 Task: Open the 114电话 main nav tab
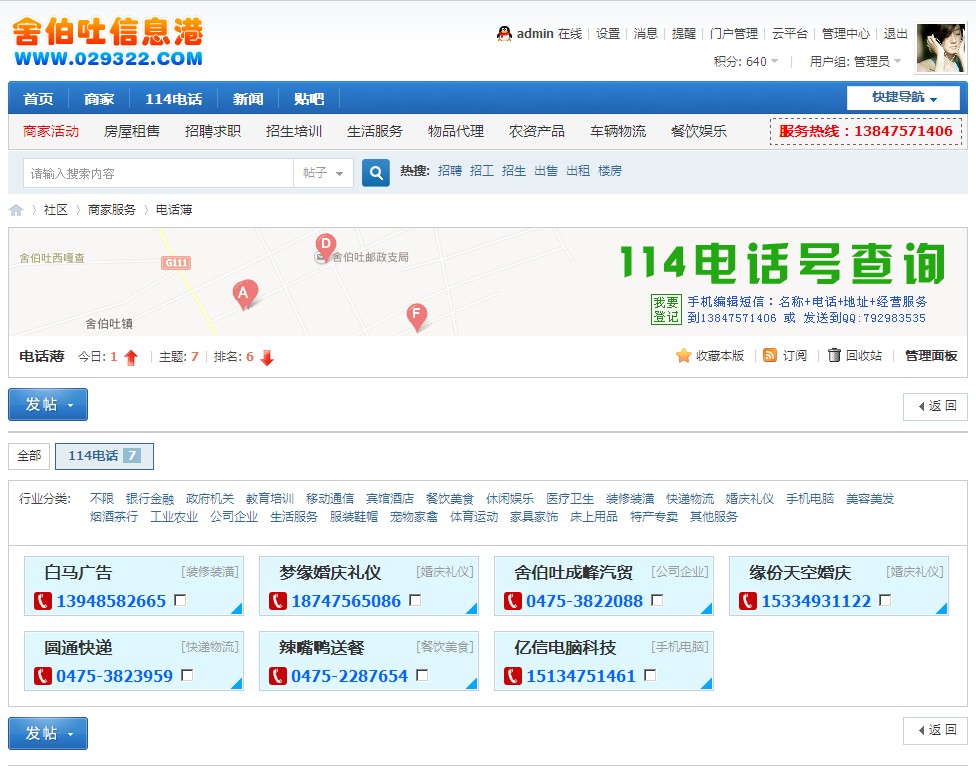173,99
